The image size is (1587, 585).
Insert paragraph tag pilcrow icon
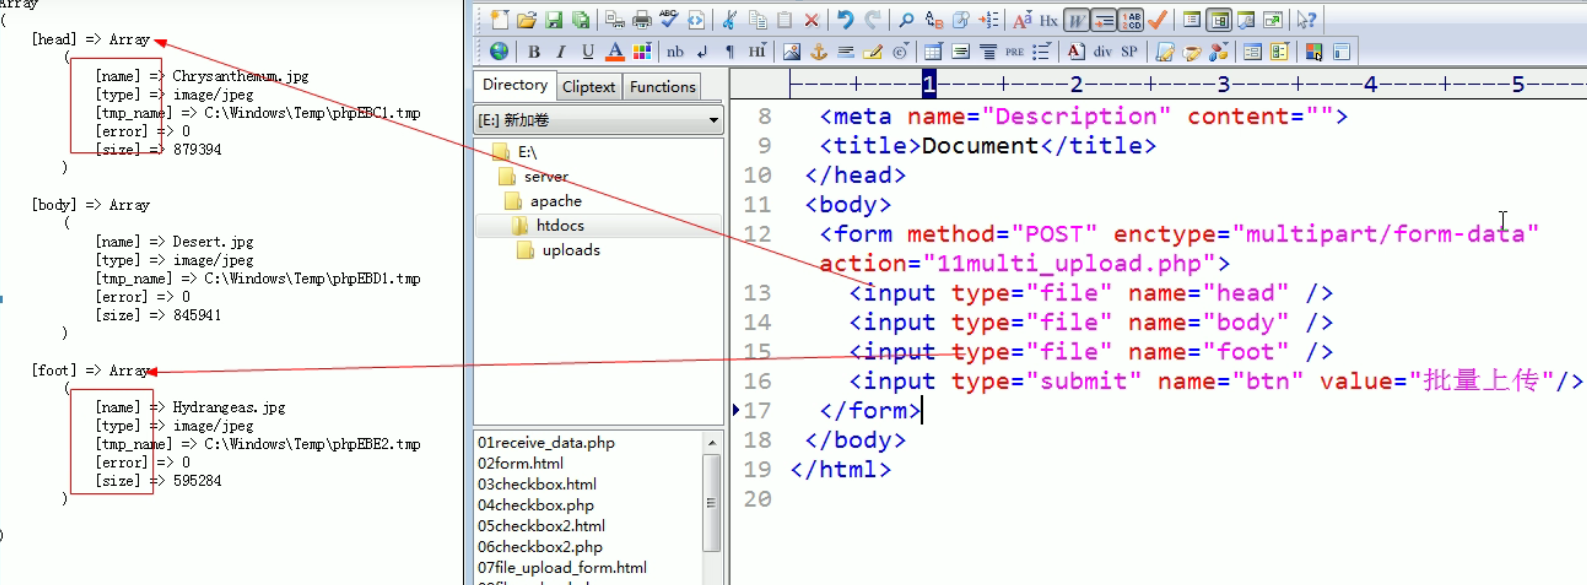point(730,52)
